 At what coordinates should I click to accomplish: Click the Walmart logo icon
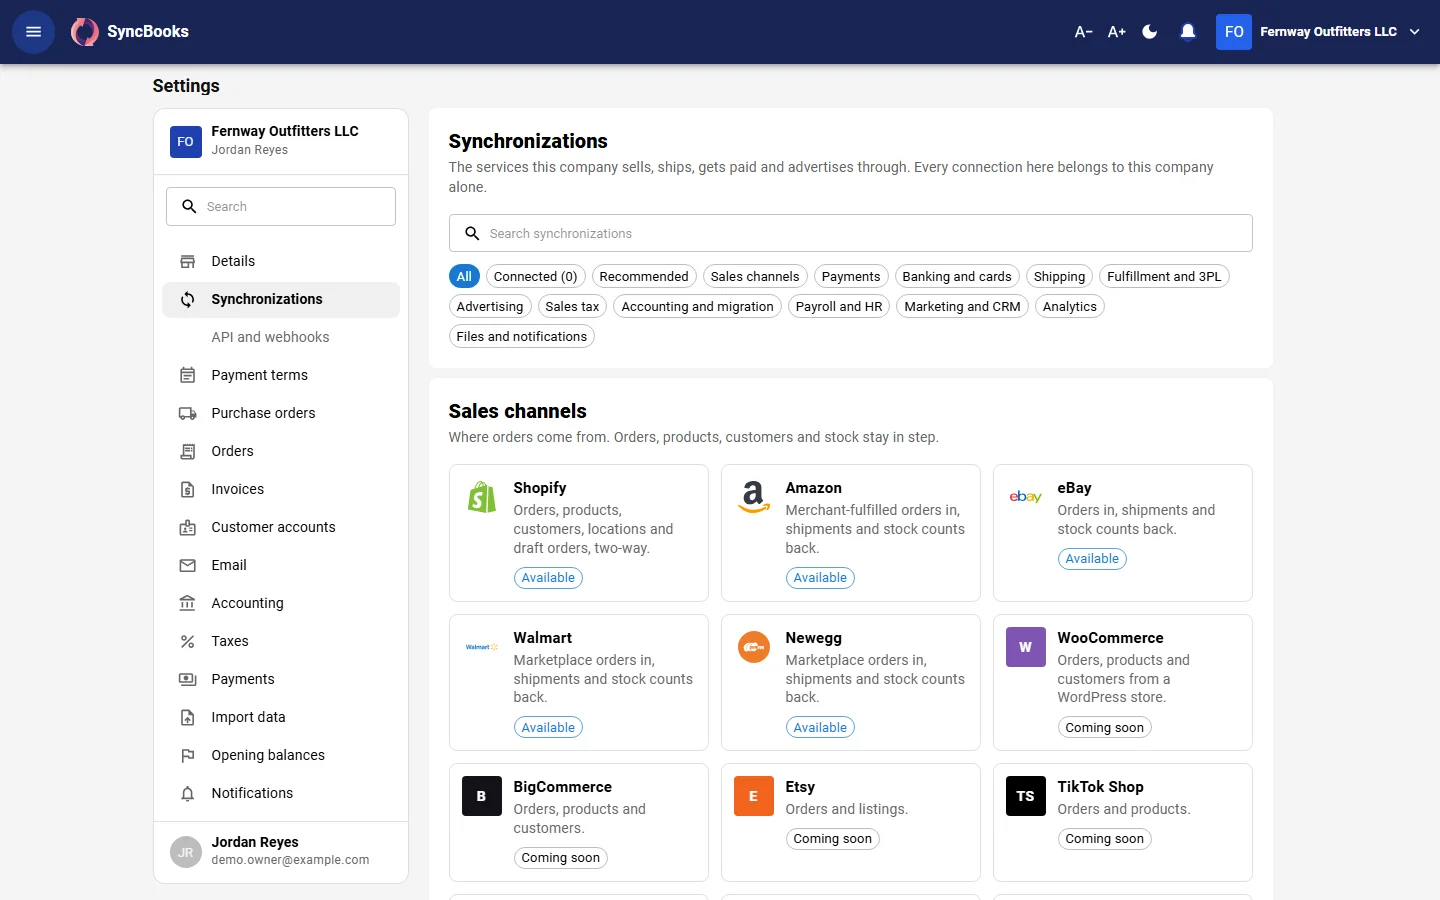pyautogui.click(x=482, y=647)
